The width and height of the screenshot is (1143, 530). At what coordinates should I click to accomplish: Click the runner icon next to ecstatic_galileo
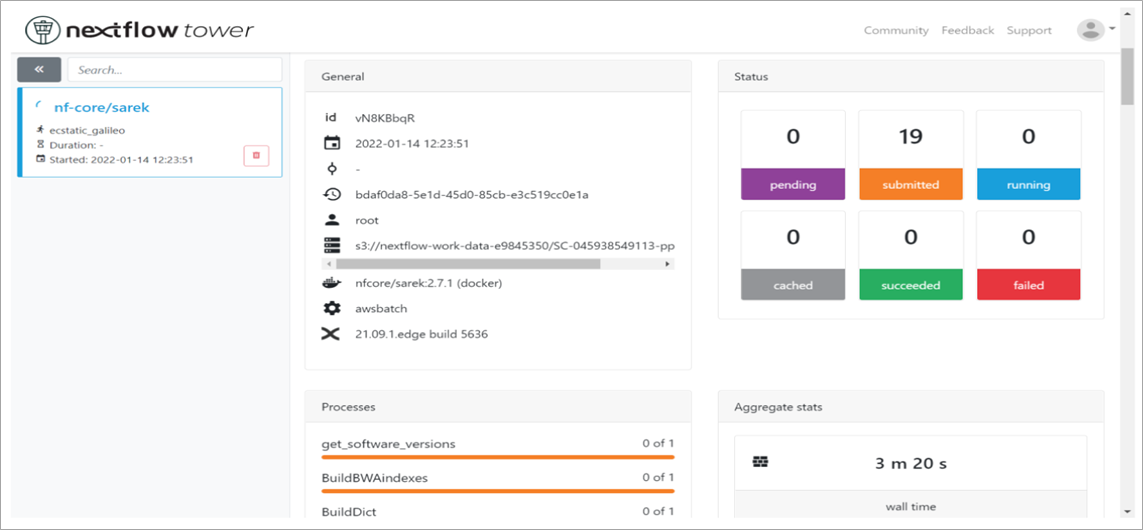pos(40,130)
